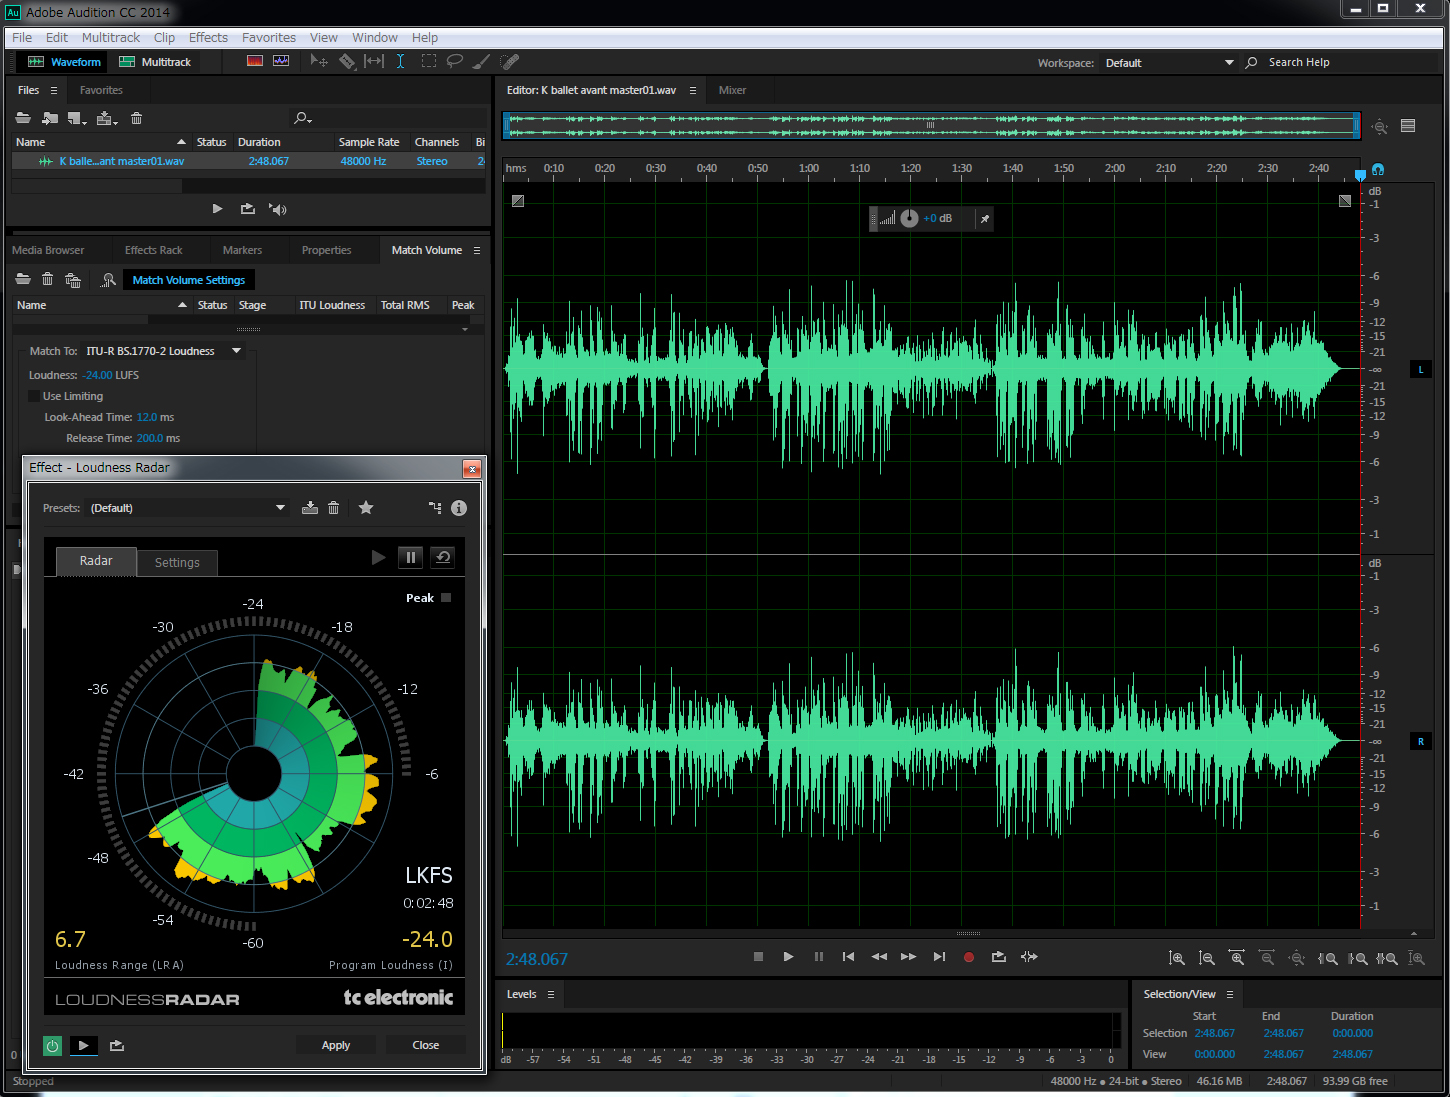Screen dimensions: 1450x1097
Task: Click the transport Stop button
Action: click(x=758, y=957)
